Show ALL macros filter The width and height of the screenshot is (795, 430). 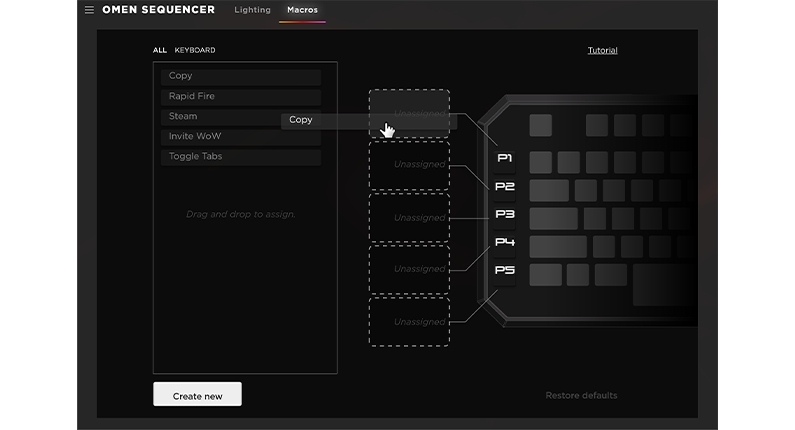click(160, 50)
